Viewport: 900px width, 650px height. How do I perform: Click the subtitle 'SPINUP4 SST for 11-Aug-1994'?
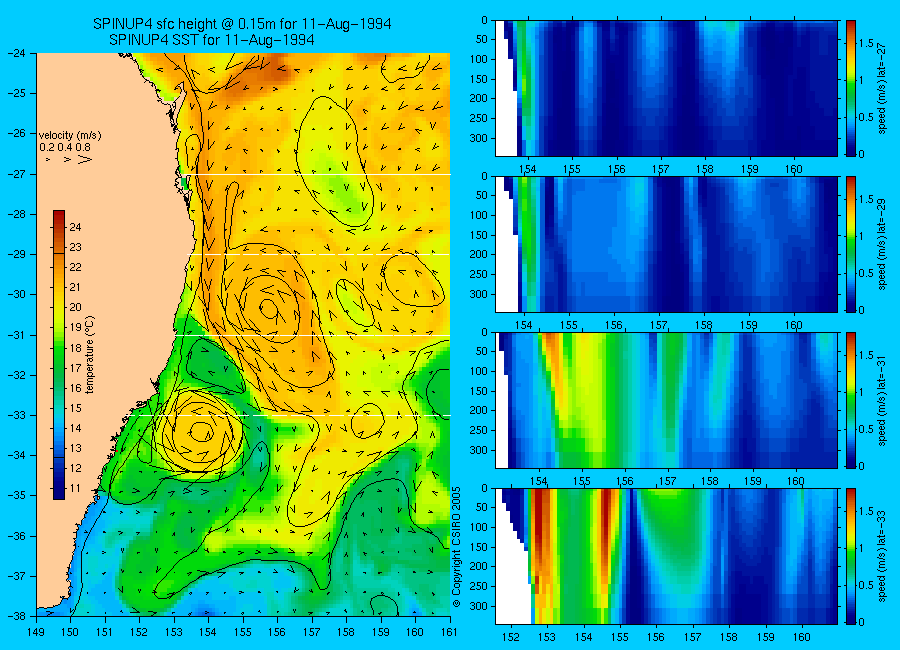(211, 40)
